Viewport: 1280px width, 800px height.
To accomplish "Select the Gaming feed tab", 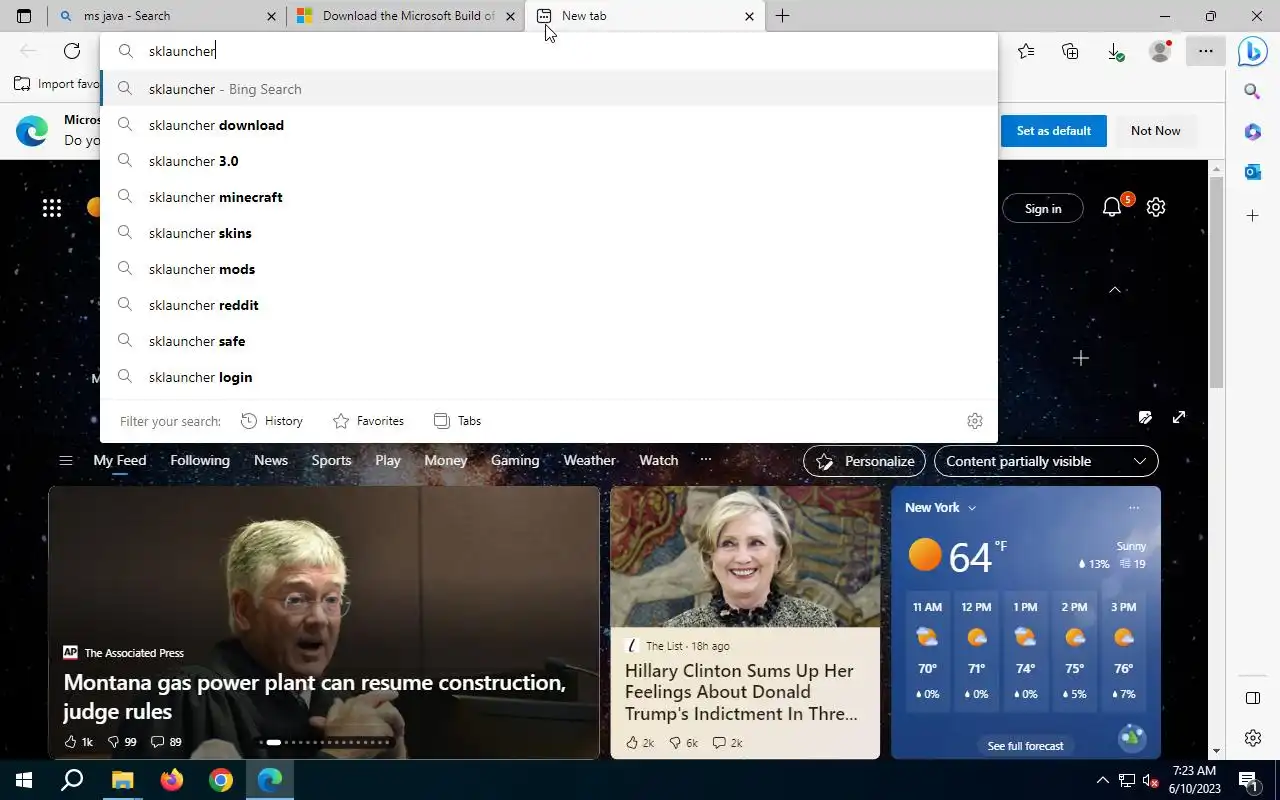I will [515, 460].
